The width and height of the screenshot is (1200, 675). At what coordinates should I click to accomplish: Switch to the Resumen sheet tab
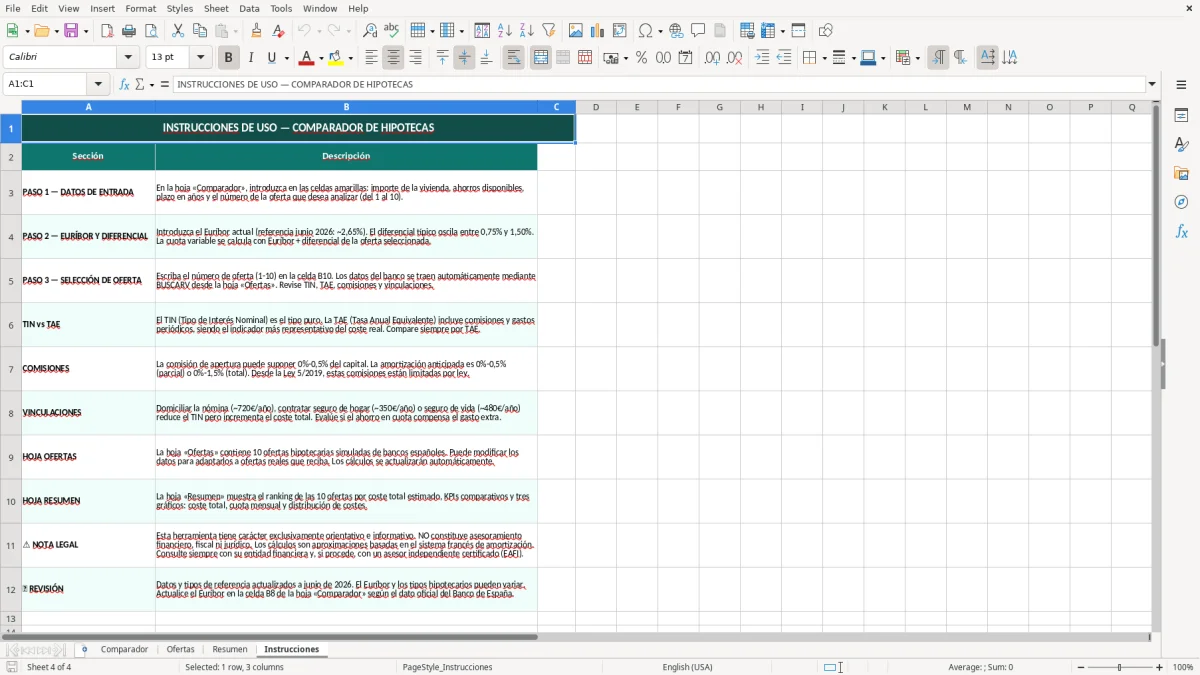230,649
